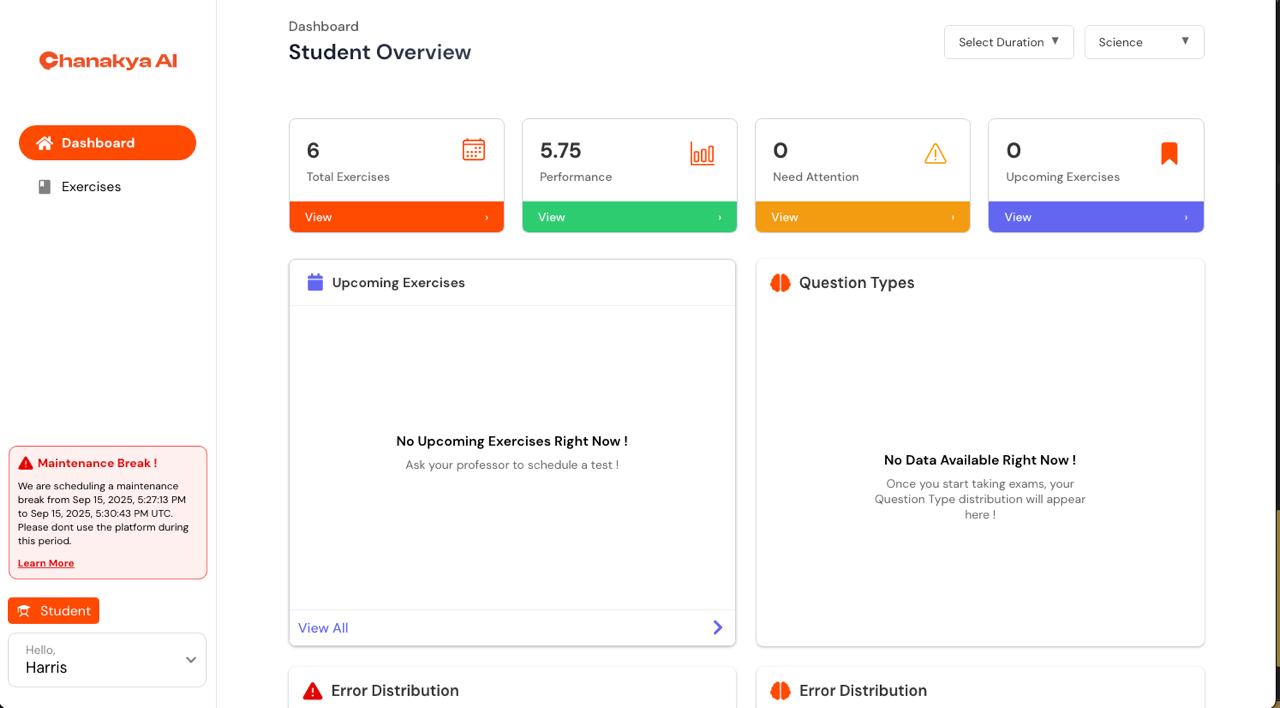Click the green View button under Performance
1280x708 pixels.
630,217
